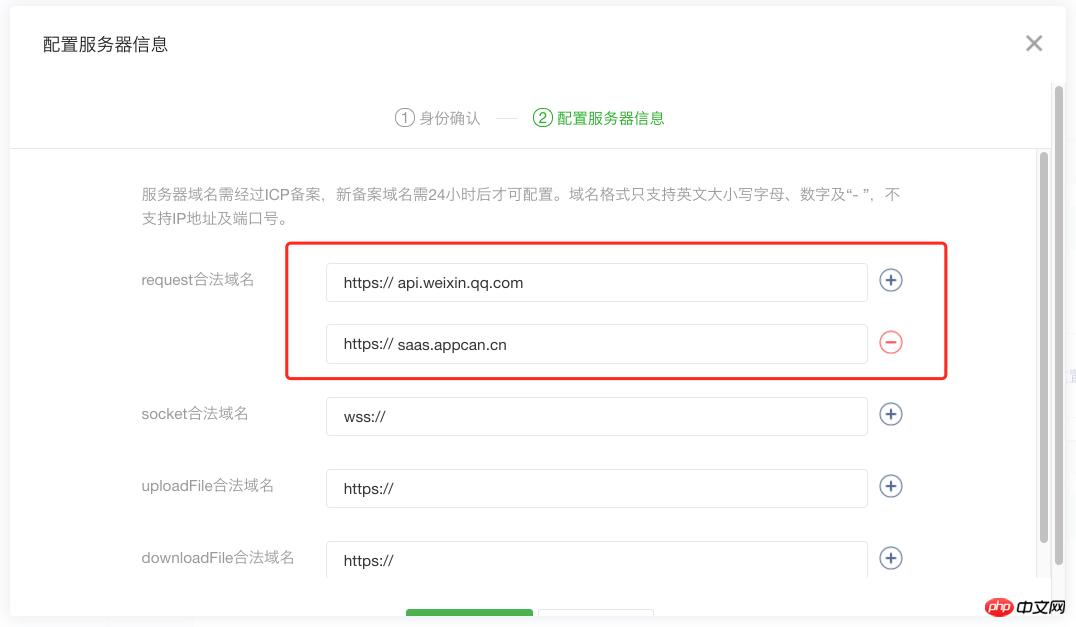
Task: Add a socket合法域名 entry with plus icon
Action: [x=891, y=414]
